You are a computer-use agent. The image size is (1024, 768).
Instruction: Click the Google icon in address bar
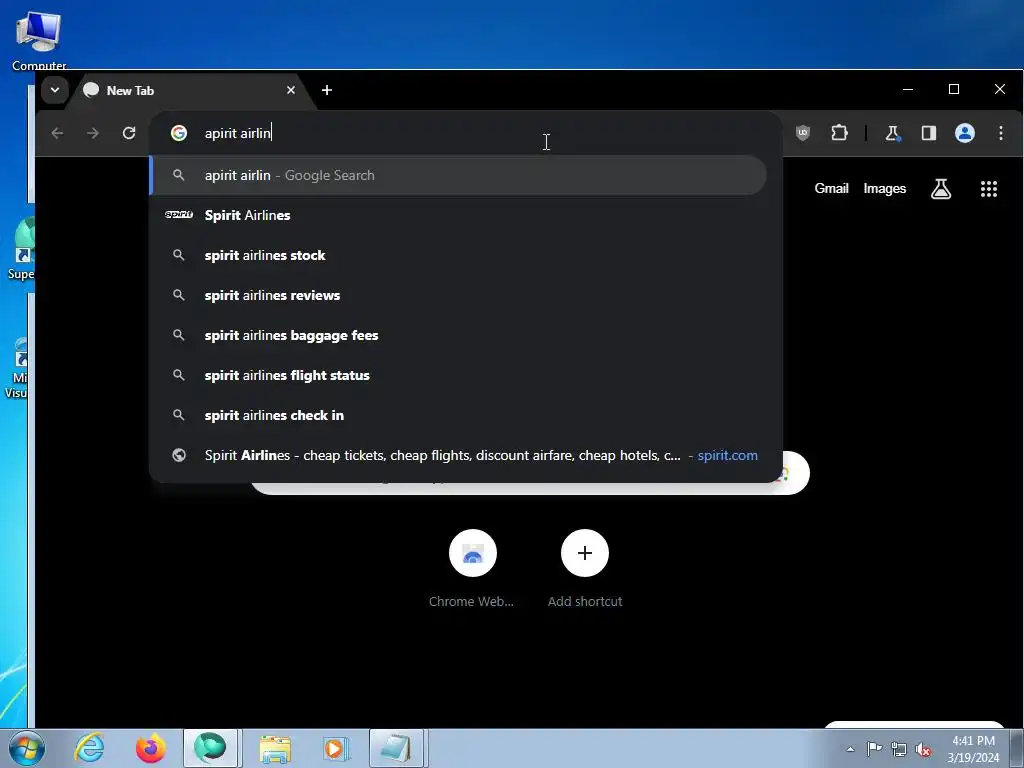tap(179, 133)
